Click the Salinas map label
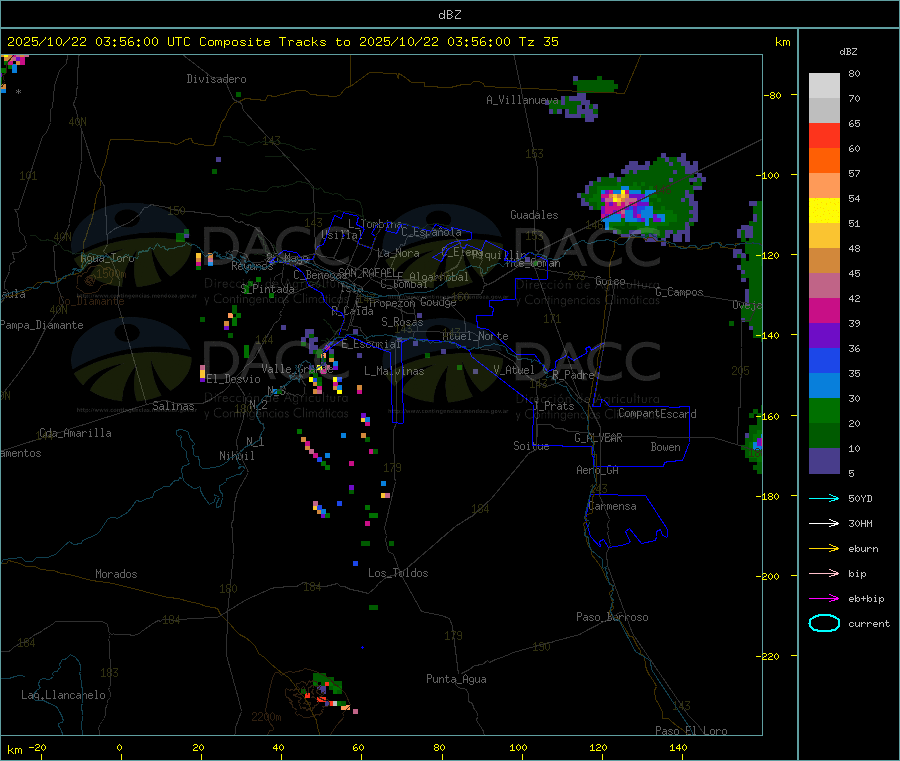Screen dimensions: 900x761 (x=173, y=406)
